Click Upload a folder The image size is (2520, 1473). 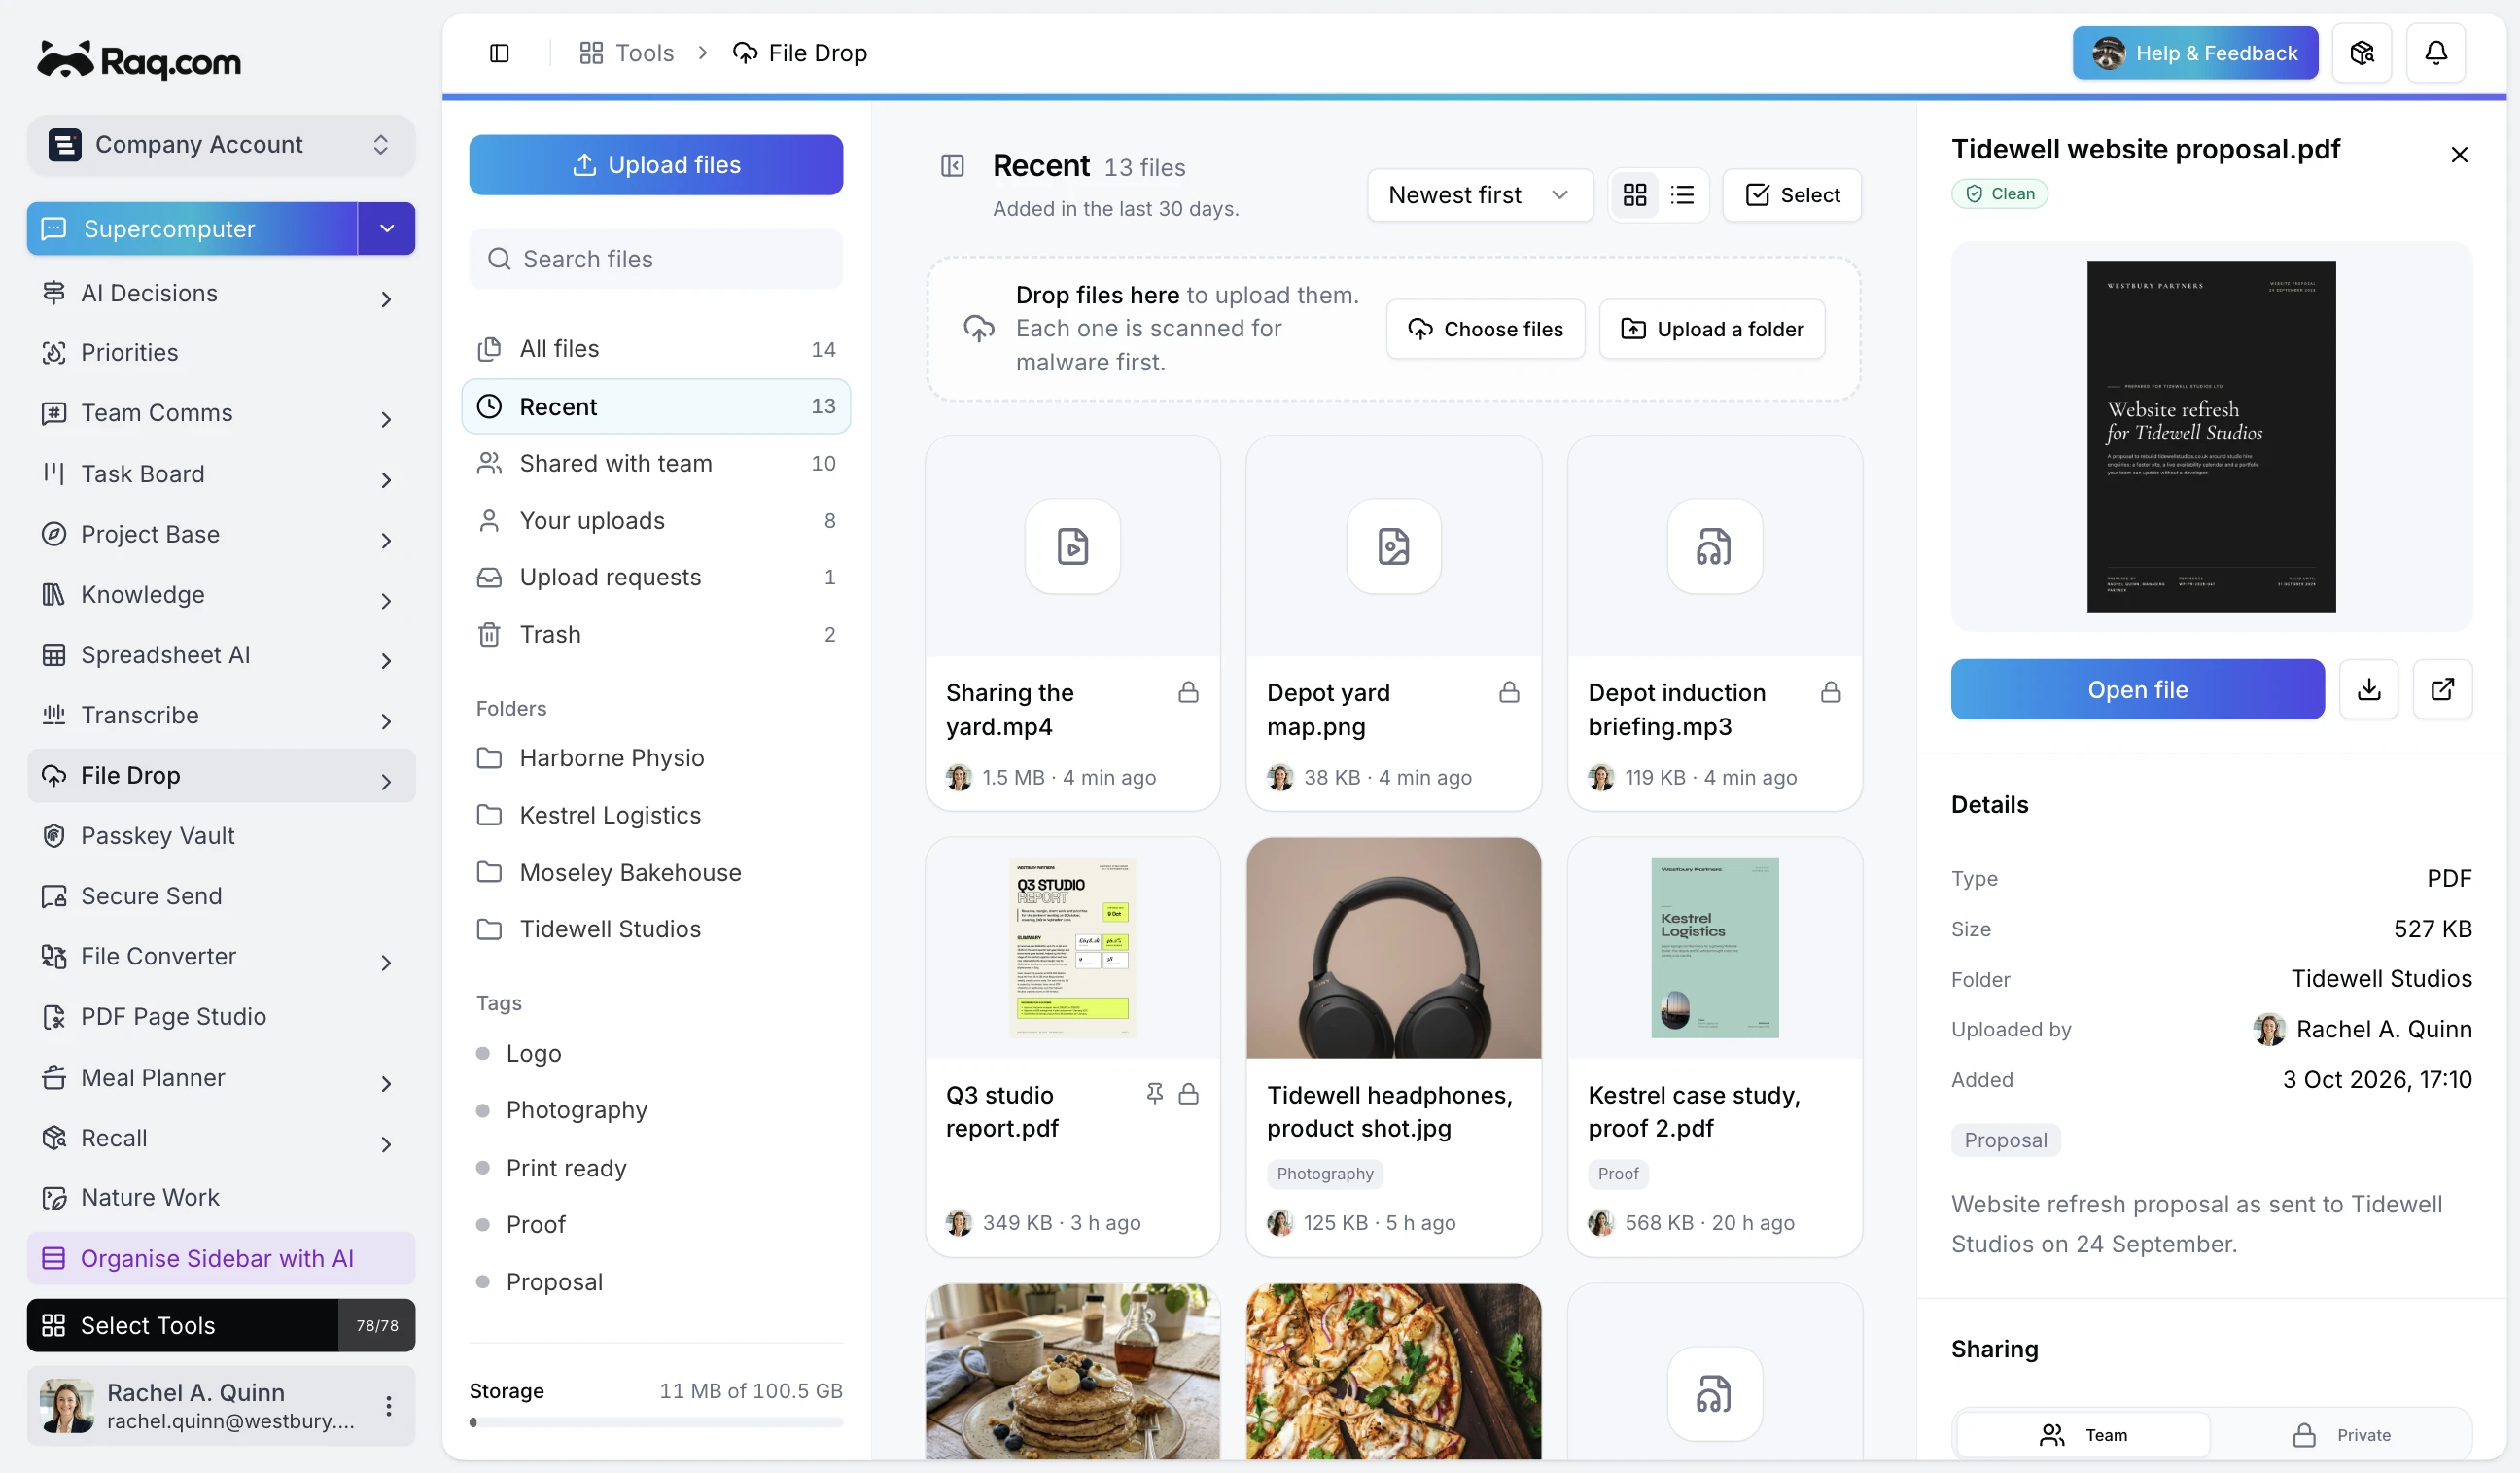[1711, 329]
